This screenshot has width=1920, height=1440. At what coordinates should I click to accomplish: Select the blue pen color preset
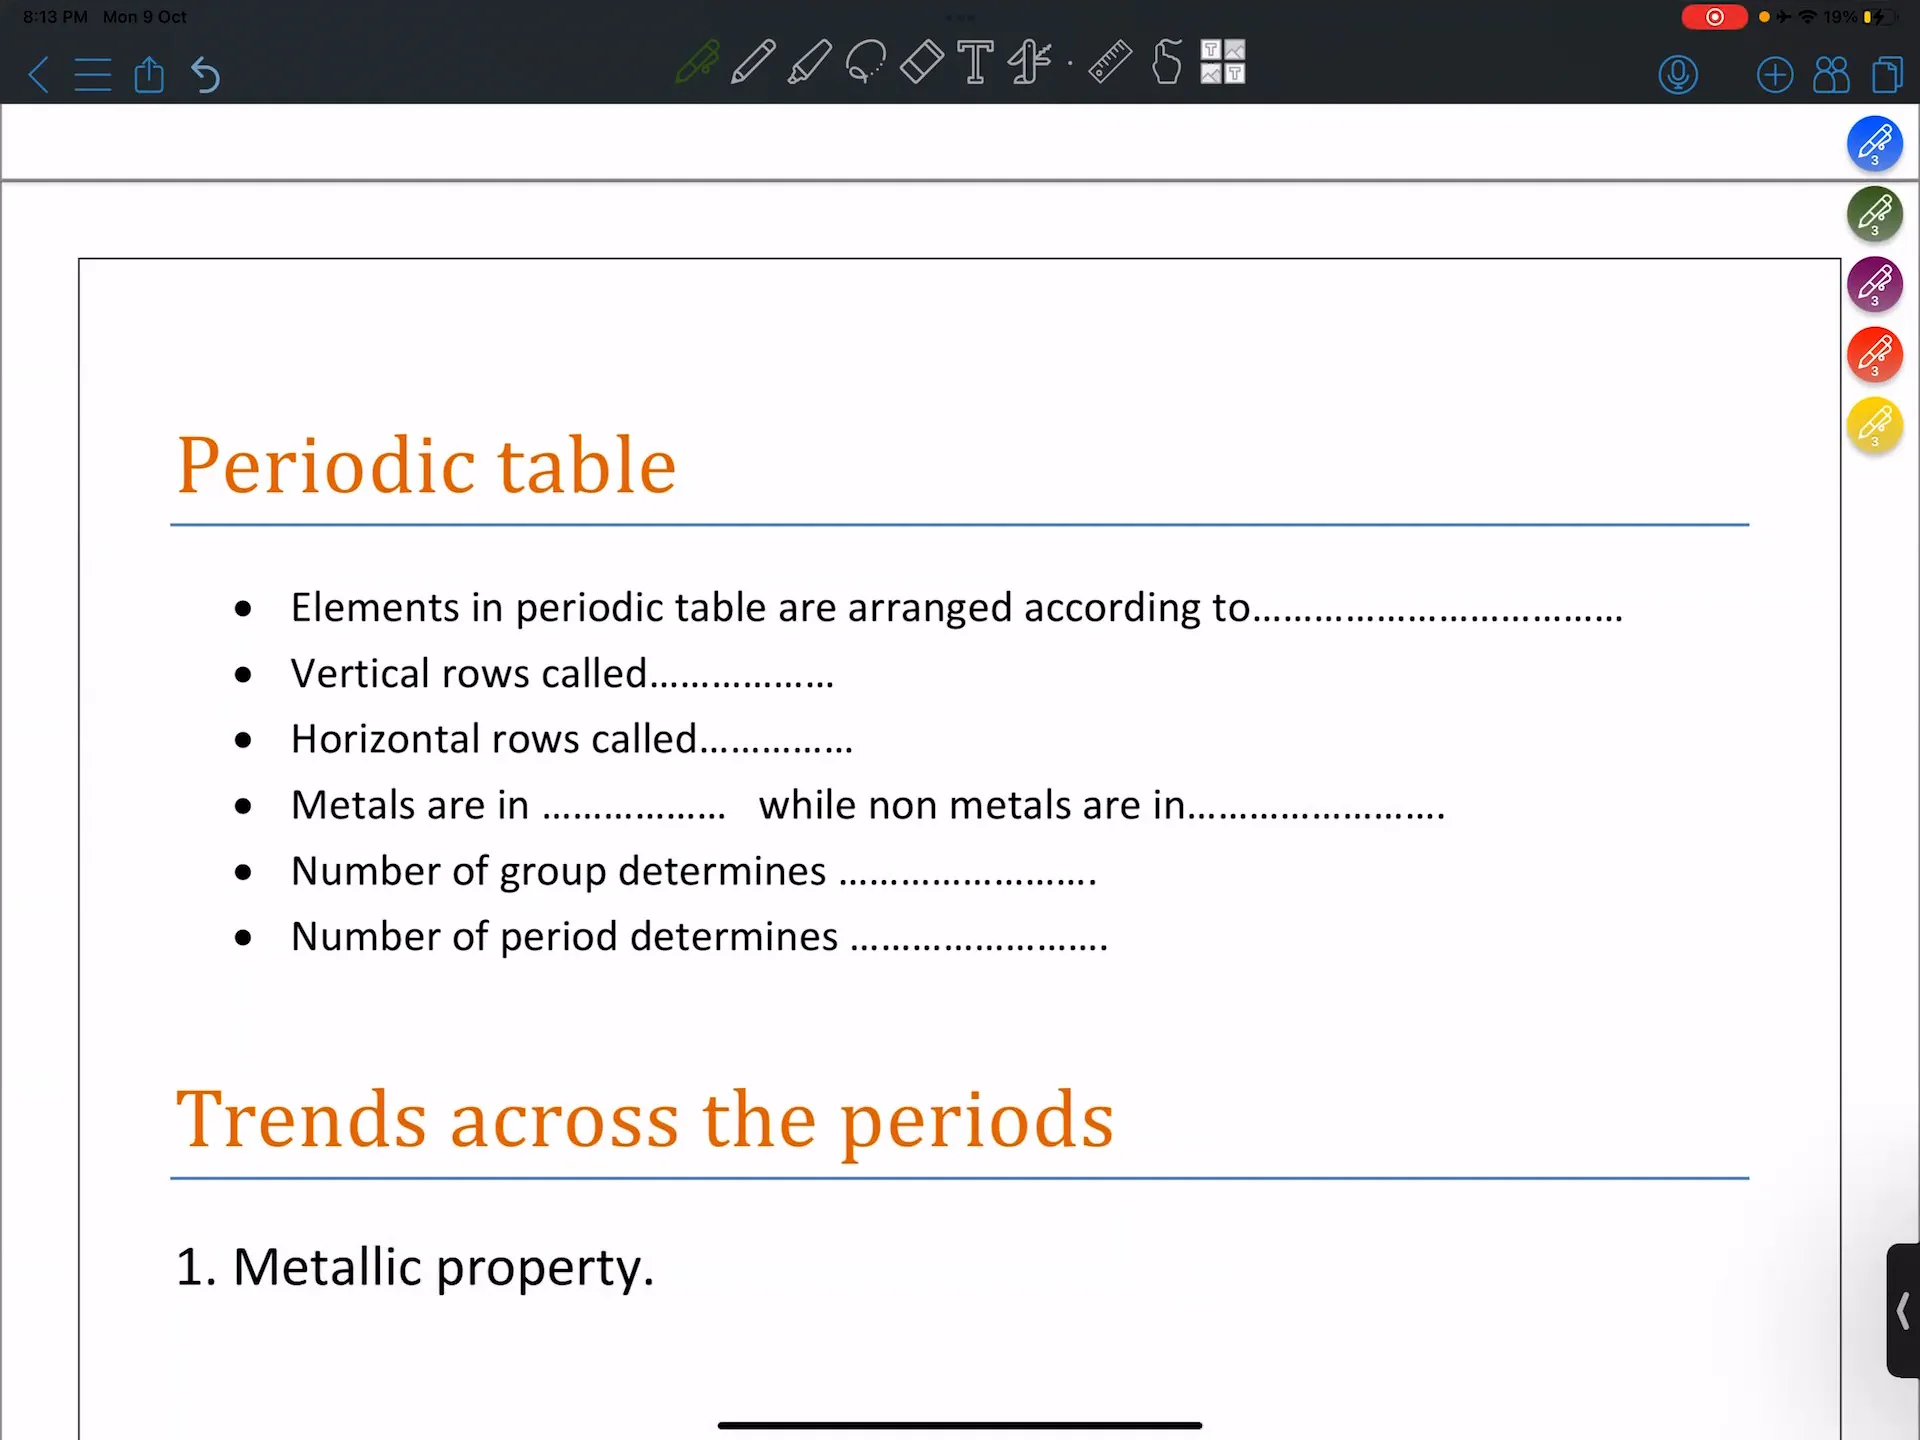pos(1875,143)
